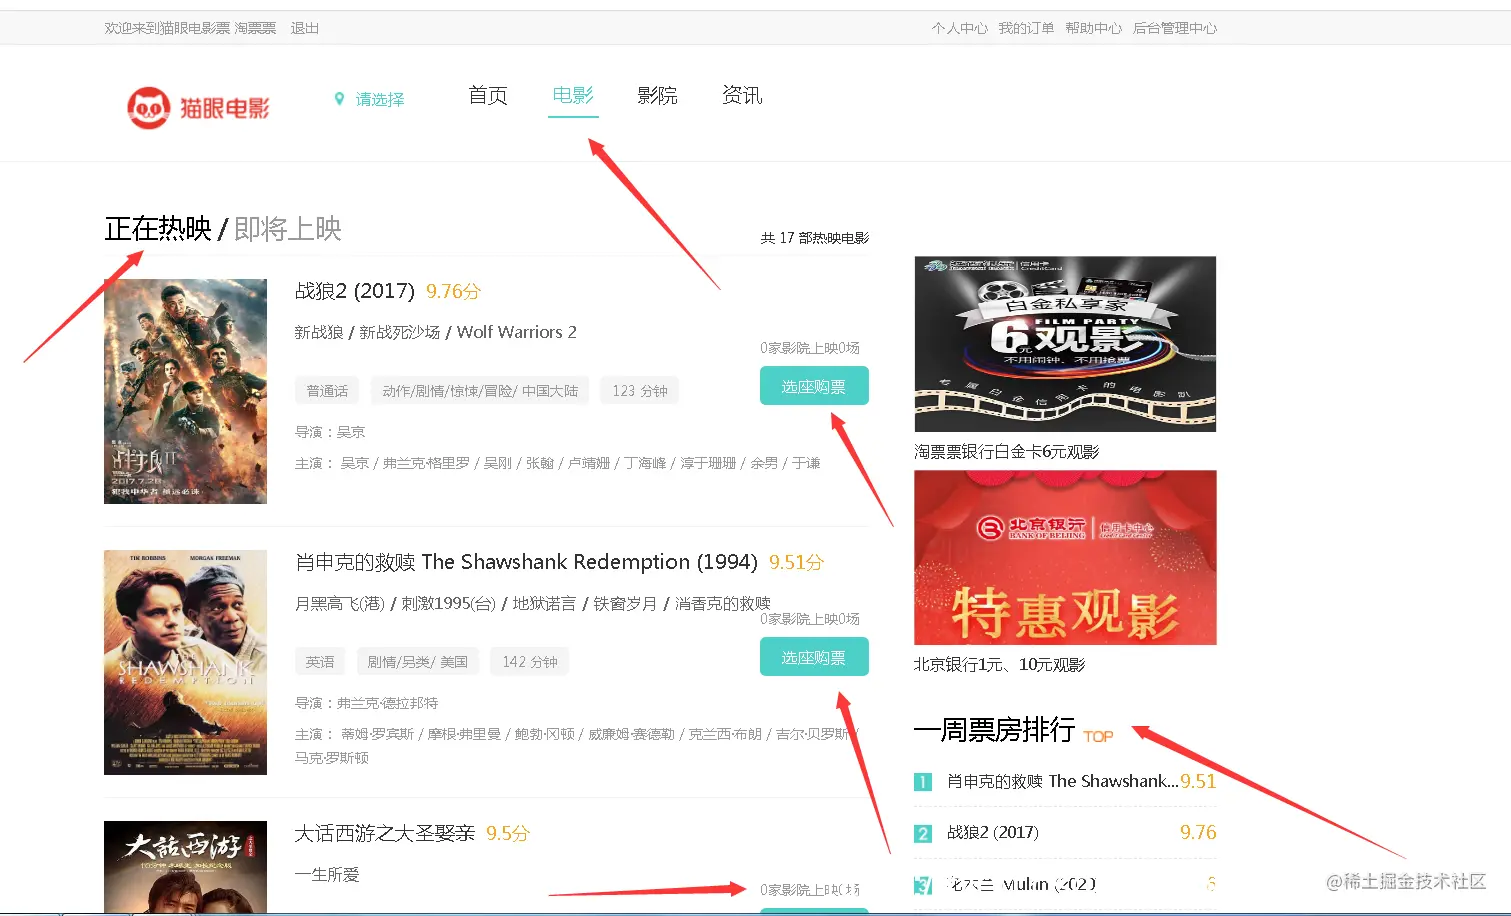The image size is (1511, 916).
Task: Open the 战狼2 movie poster
Action: (185, 391)
